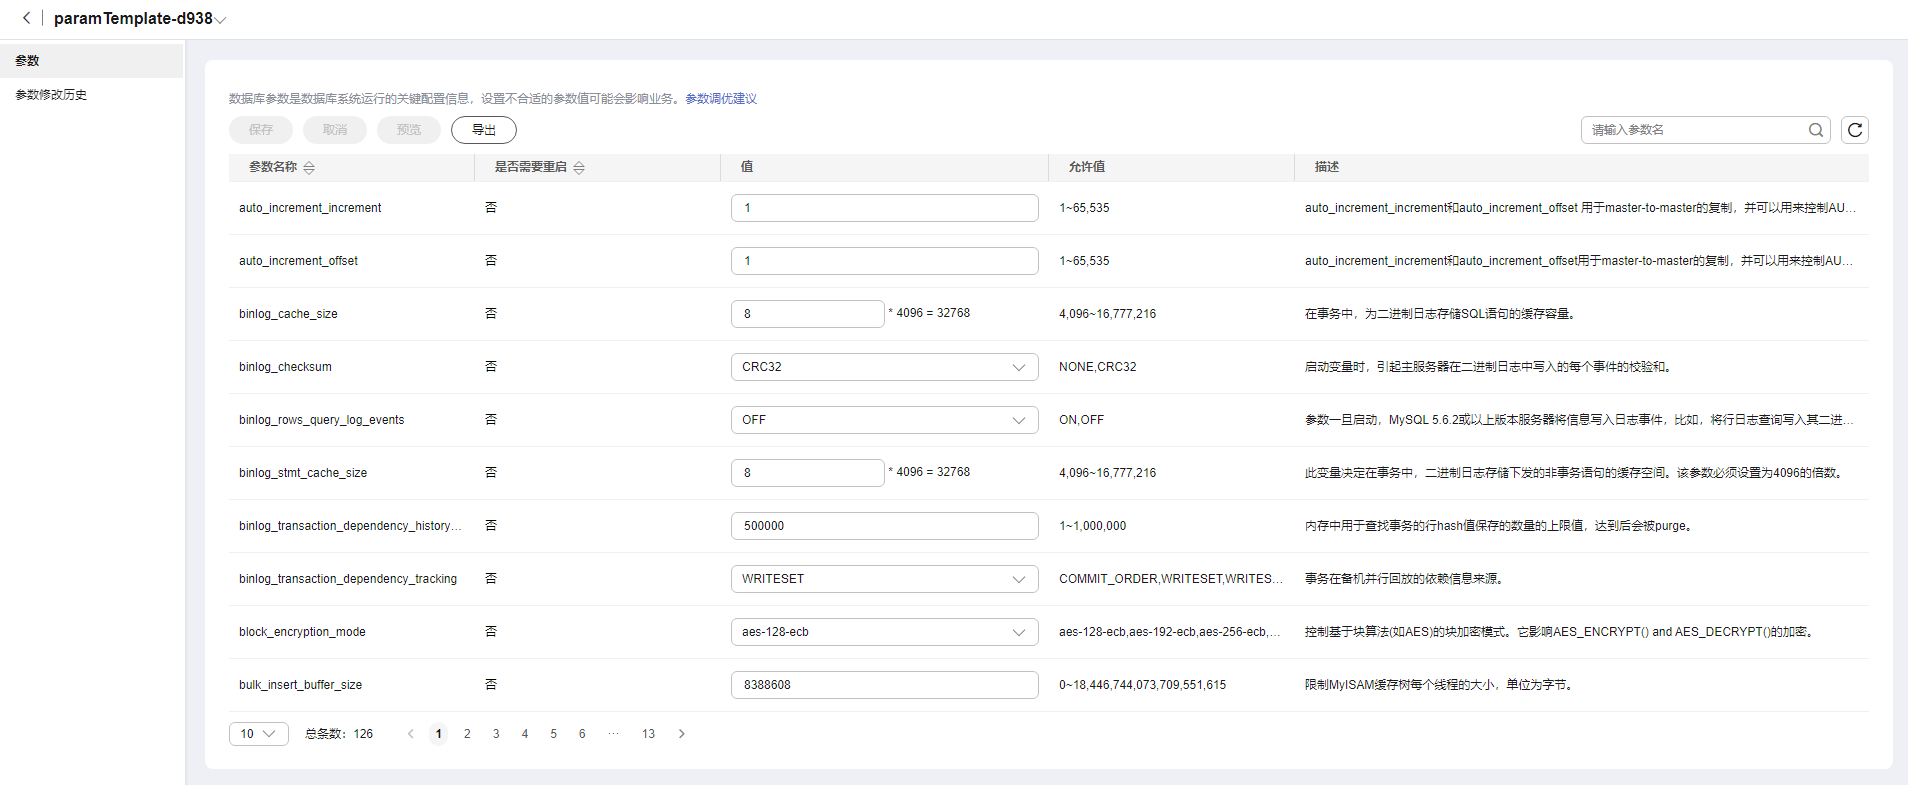Image resolution: width=1908 pixels, height=785 pixels.
Task: Click the 预览 button
Action: 409,130
